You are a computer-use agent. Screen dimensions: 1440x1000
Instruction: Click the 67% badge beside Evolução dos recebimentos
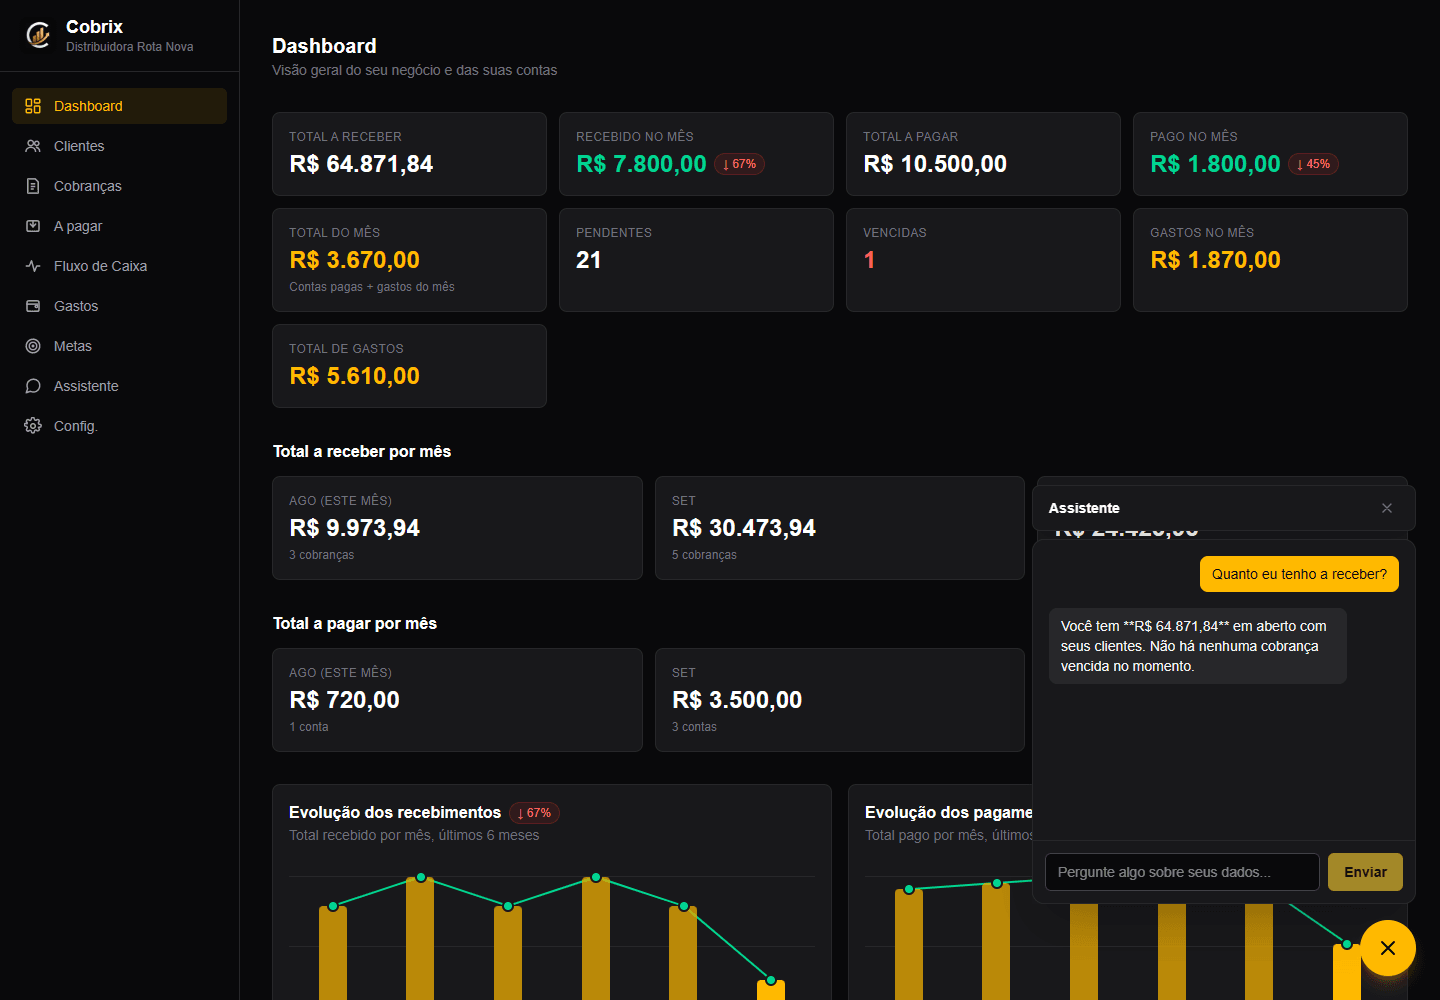pos(534,813)
